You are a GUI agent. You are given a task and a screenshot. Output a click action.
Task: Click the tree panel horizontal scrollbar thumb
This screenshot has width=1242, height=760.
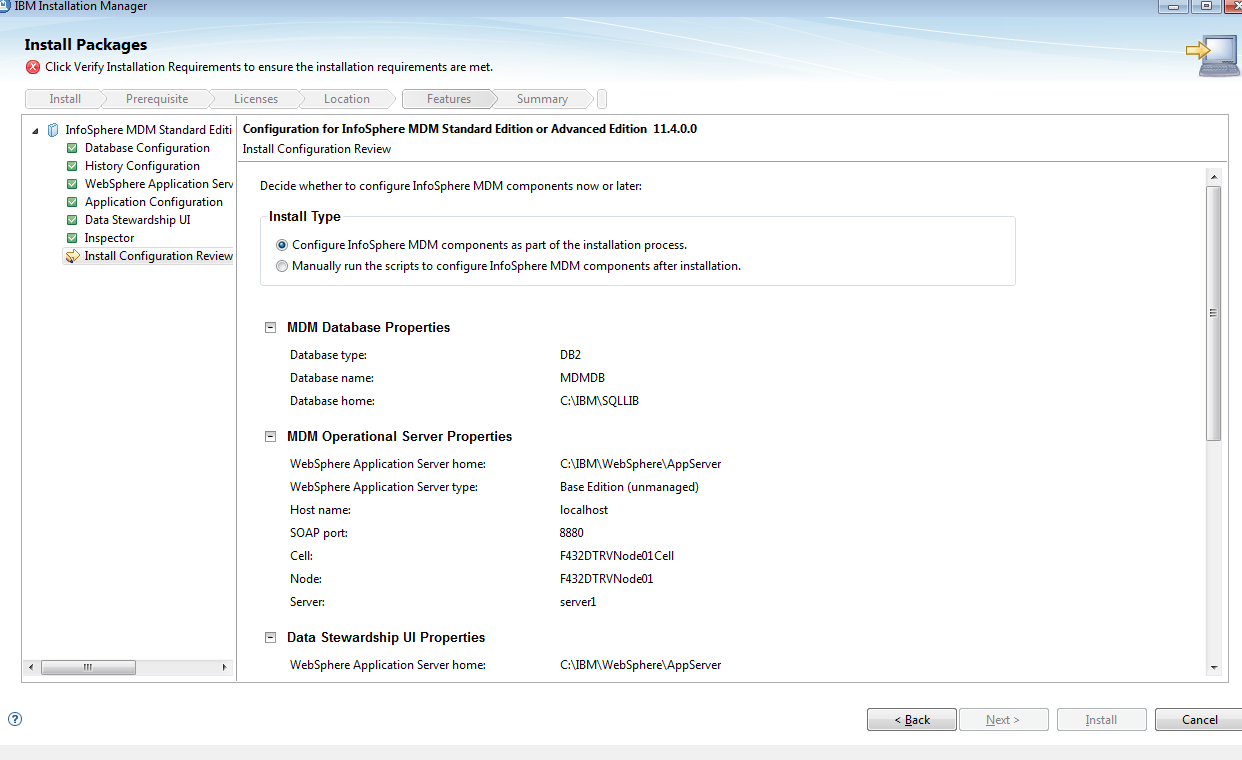(x=88, y=667)
